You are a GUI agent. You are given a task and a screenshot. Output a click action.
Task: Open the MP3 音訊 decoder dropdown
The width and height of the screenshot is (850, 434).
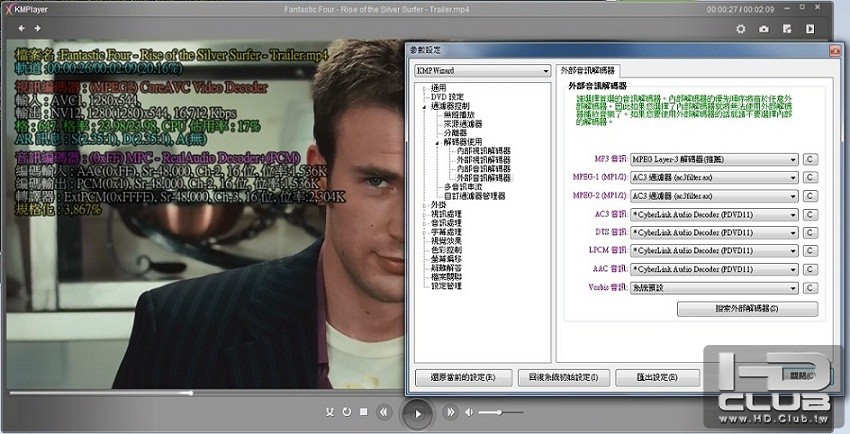(x=714, y=159)
